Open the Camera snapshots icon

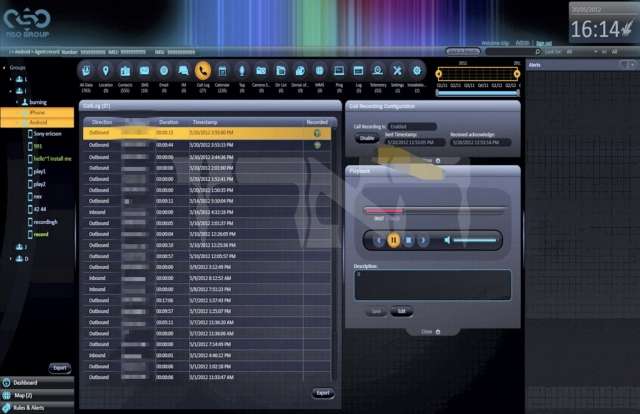[x=261, y=71]
